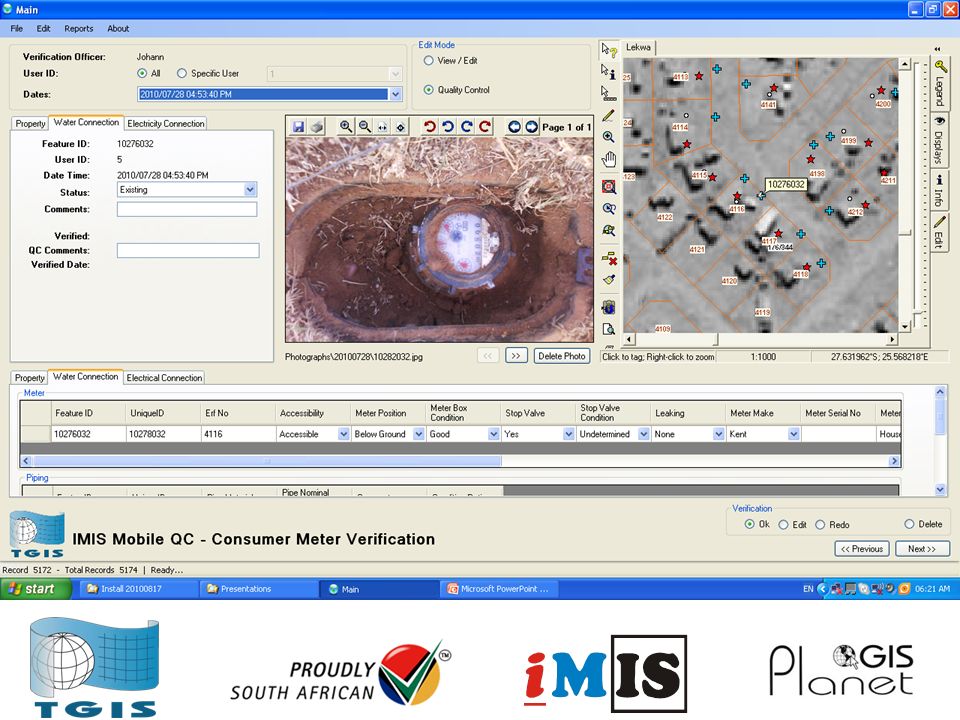
Task: Select the map identify info pointer tool
Action: [609, 72]
